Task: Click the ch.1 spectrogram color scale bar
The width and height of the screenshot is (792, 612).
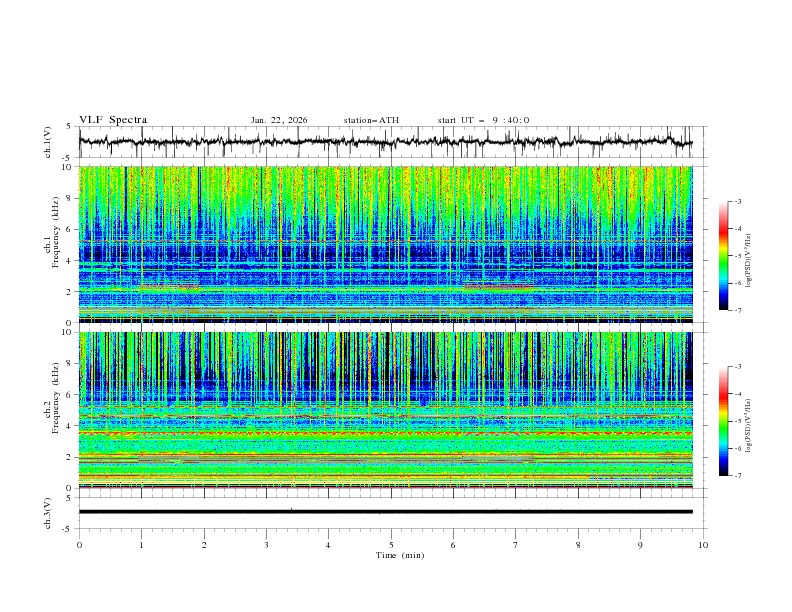Action: coord(723,256)
